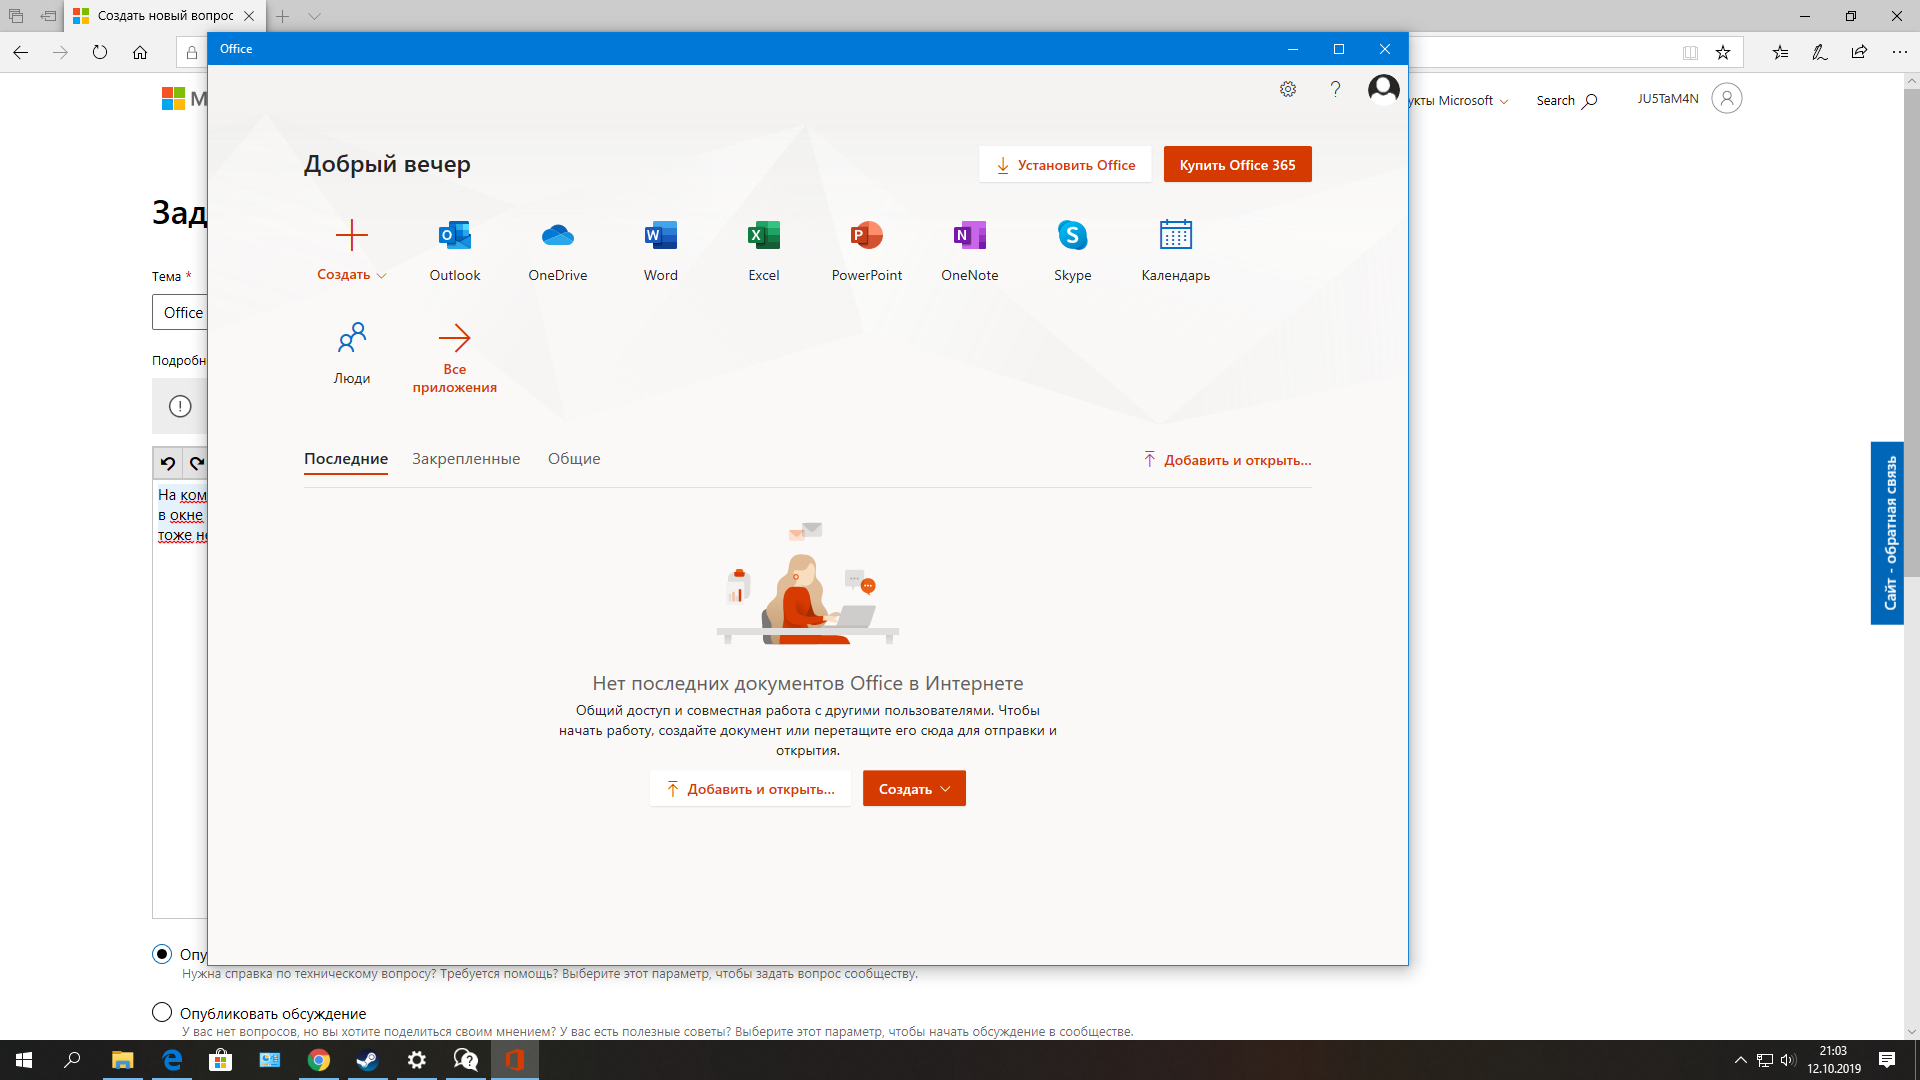
Task: Click Установить Office button
Action: click(1065, 165)
